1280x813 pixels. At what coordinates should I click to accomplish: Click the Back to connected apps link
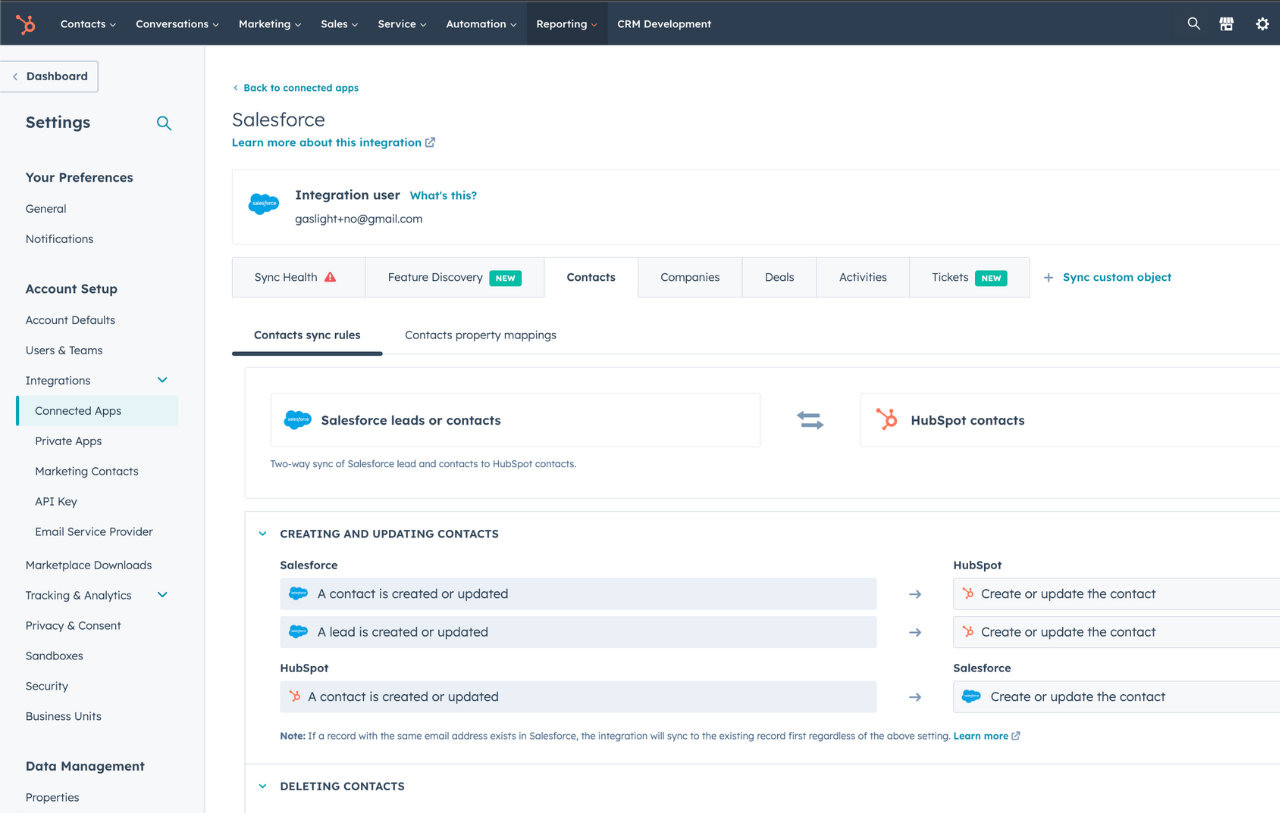point(296,88)
